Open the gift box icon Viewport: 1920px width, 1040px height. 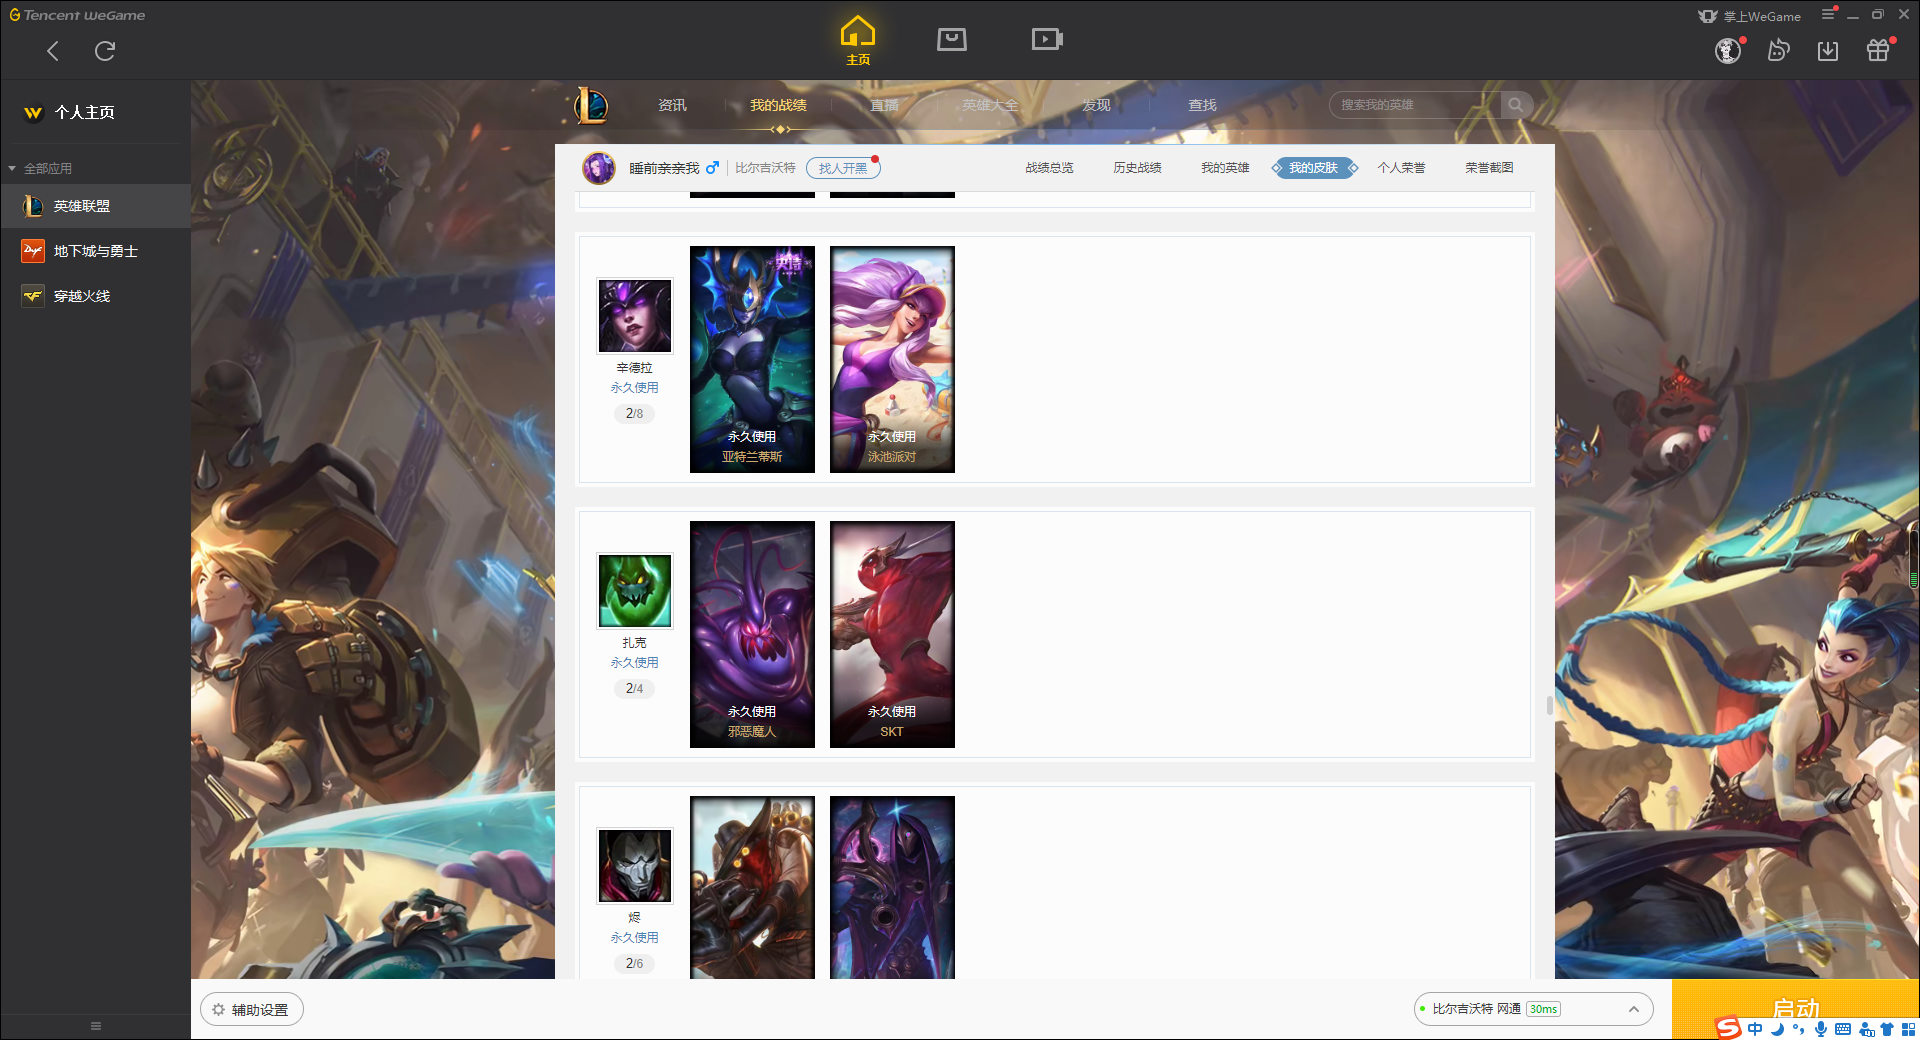click(x=1878, y=50)
